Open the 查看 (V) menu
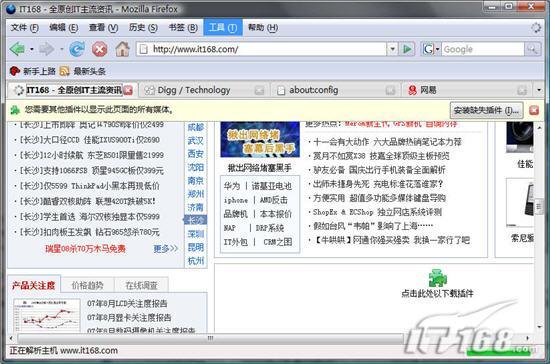Image resolution: width=550 pixels, height=364 pixels. [103, 28]
